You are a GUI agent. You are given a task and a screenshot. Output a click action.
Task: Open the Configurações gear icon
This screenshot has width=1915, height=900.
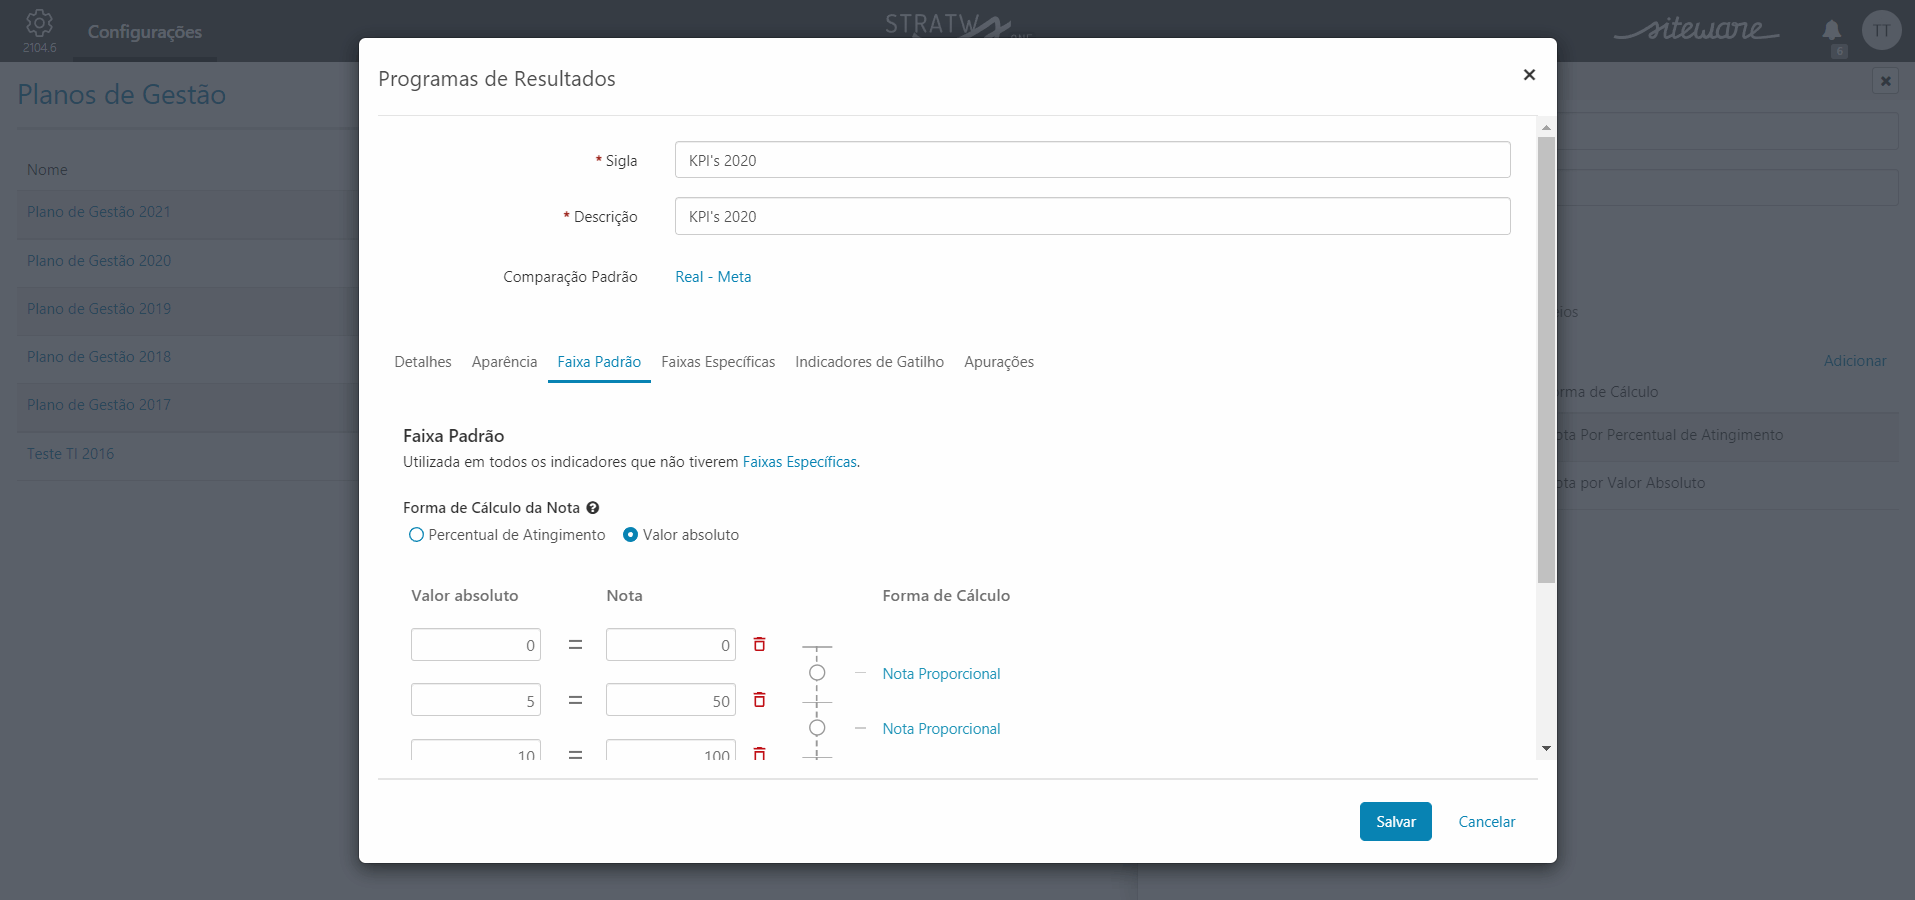(x=39, y=23)
